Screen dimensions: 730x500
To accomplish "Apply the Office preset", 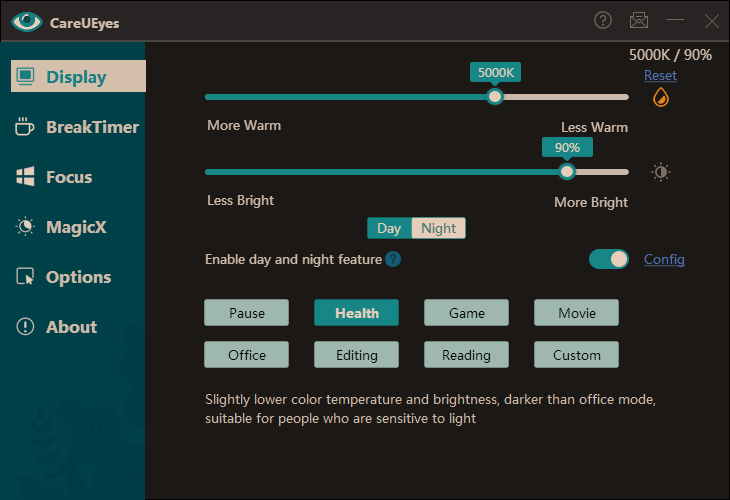I will tap(246, 355).
